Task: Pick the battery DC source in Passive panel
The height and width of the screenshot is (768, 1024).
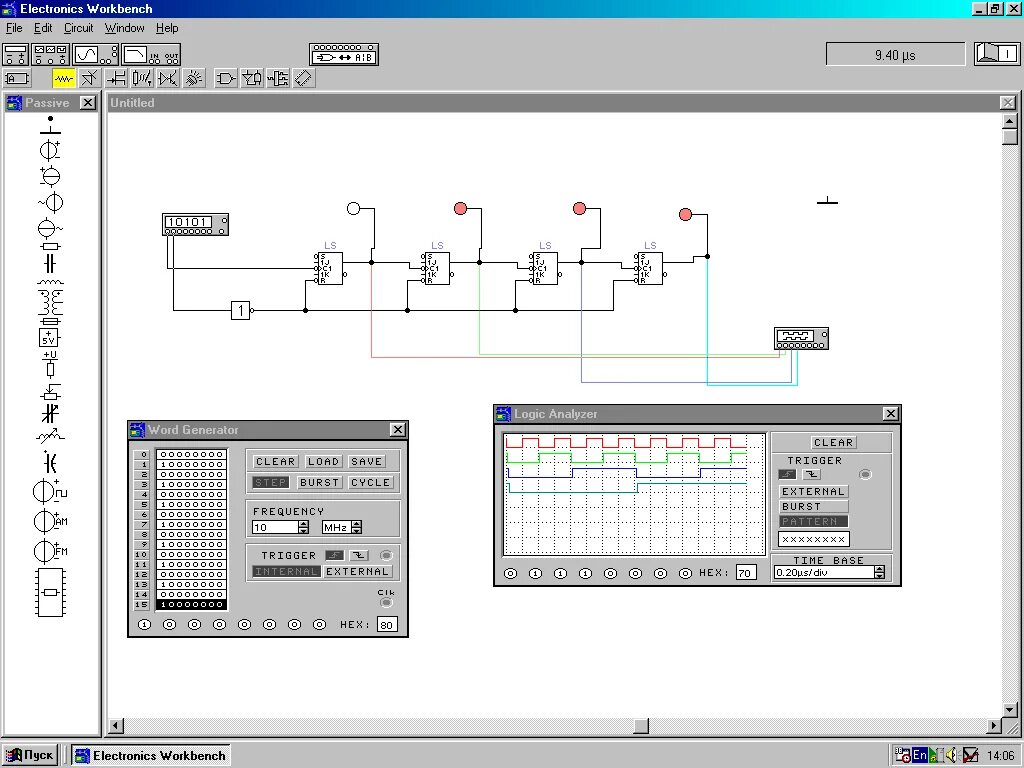Action: (x=50, y=150)
